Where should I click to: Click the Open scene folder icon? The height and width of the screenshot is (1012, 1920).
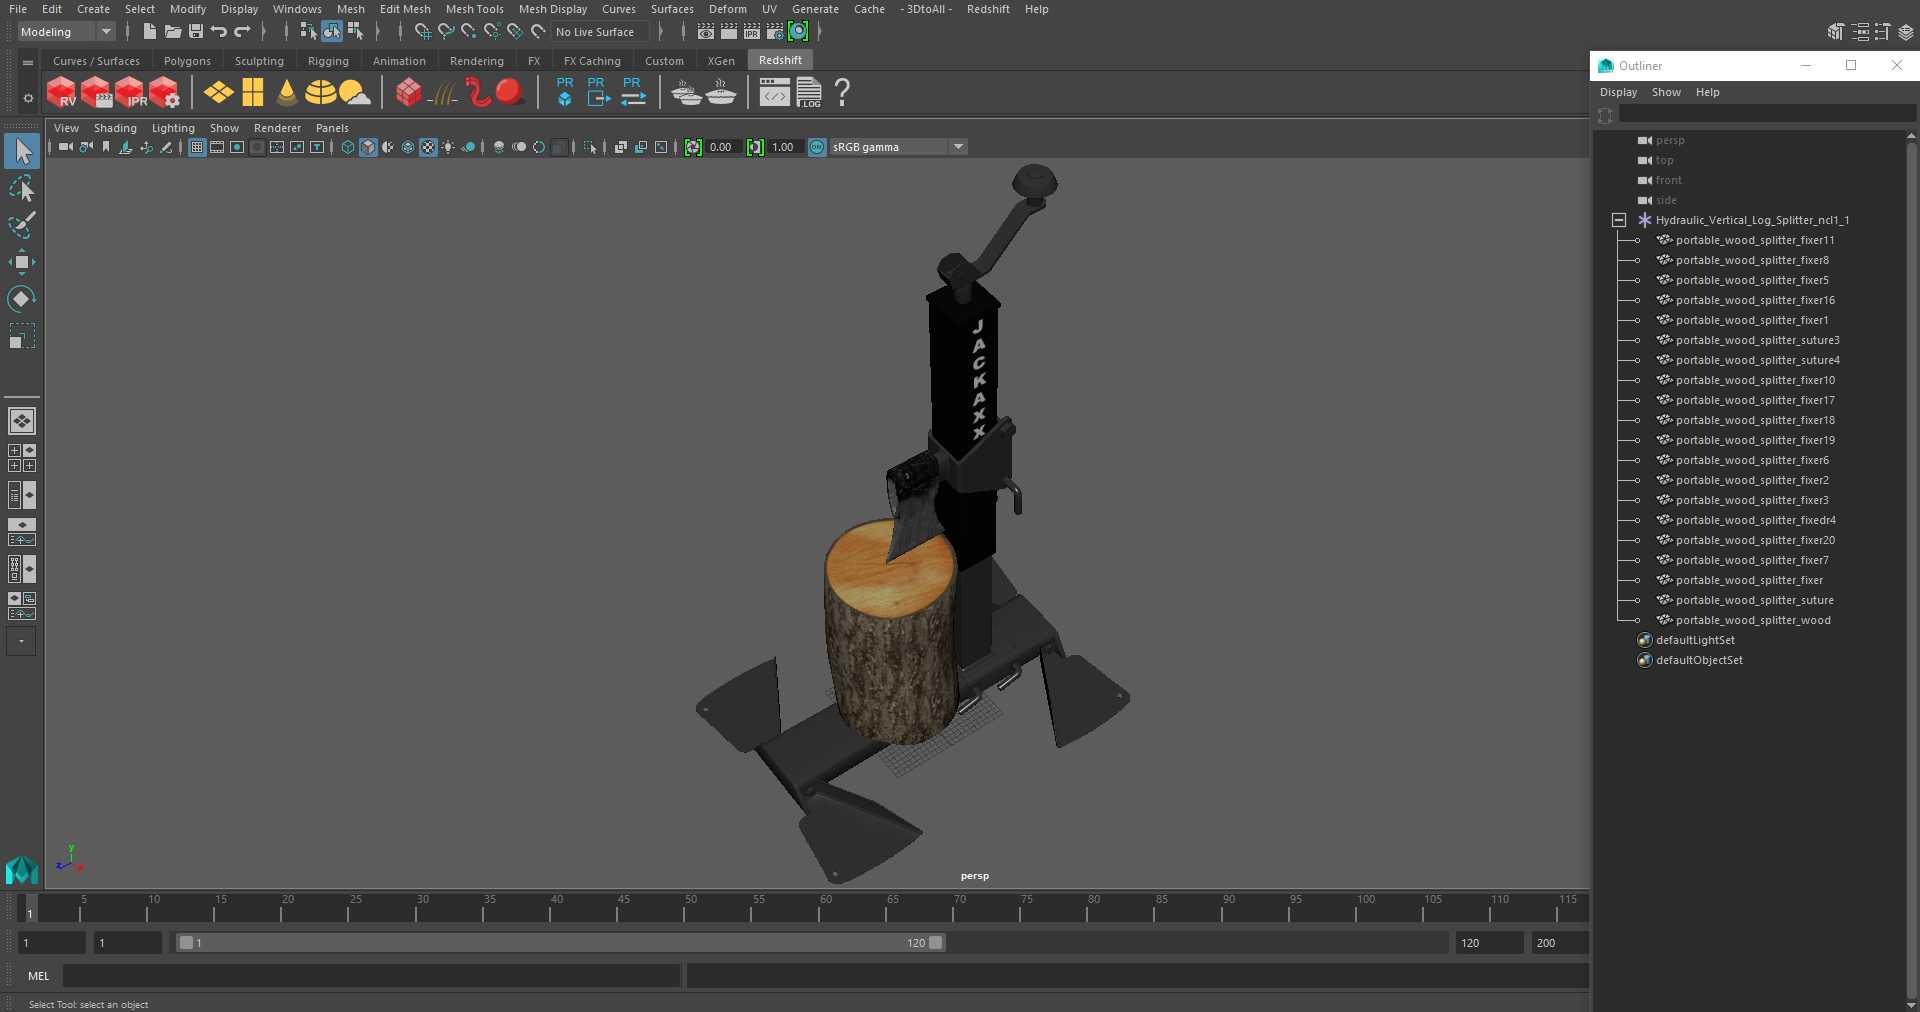[172, 32]
